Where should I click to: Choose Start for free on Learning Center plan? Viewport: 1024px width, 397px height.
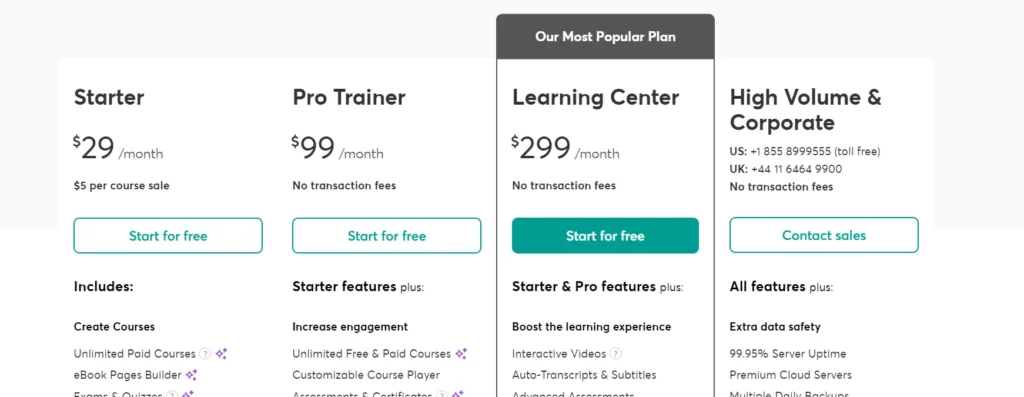(605, 236)
